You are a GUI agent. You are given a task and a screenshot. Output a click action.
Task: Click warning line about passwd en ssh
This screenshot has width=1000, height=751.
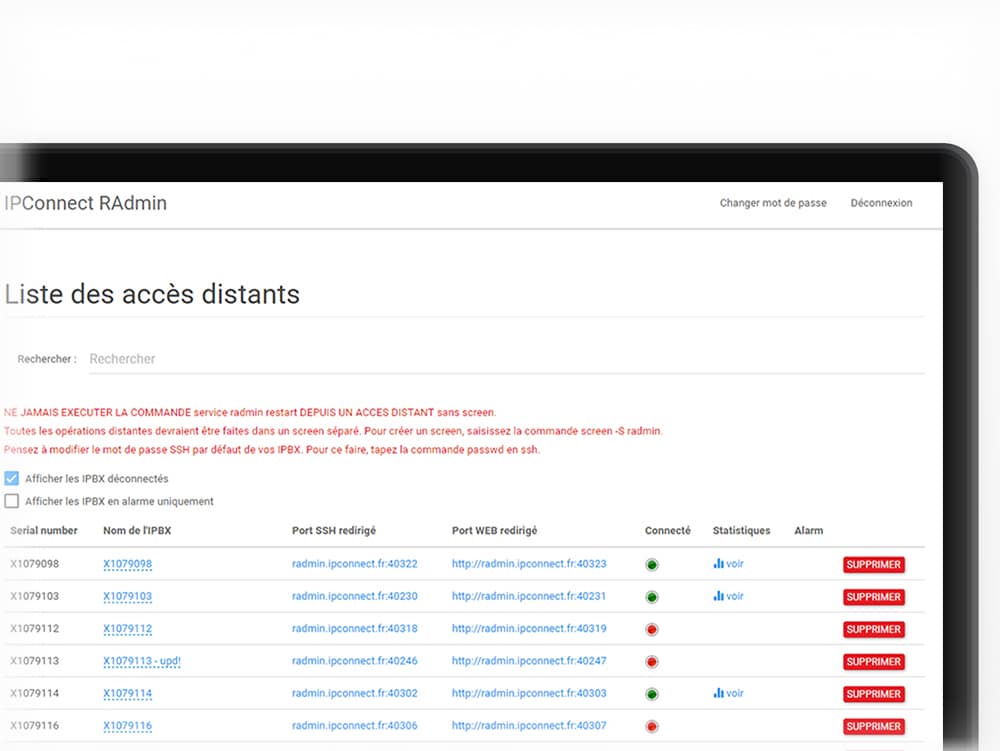[x=272, y=449]
